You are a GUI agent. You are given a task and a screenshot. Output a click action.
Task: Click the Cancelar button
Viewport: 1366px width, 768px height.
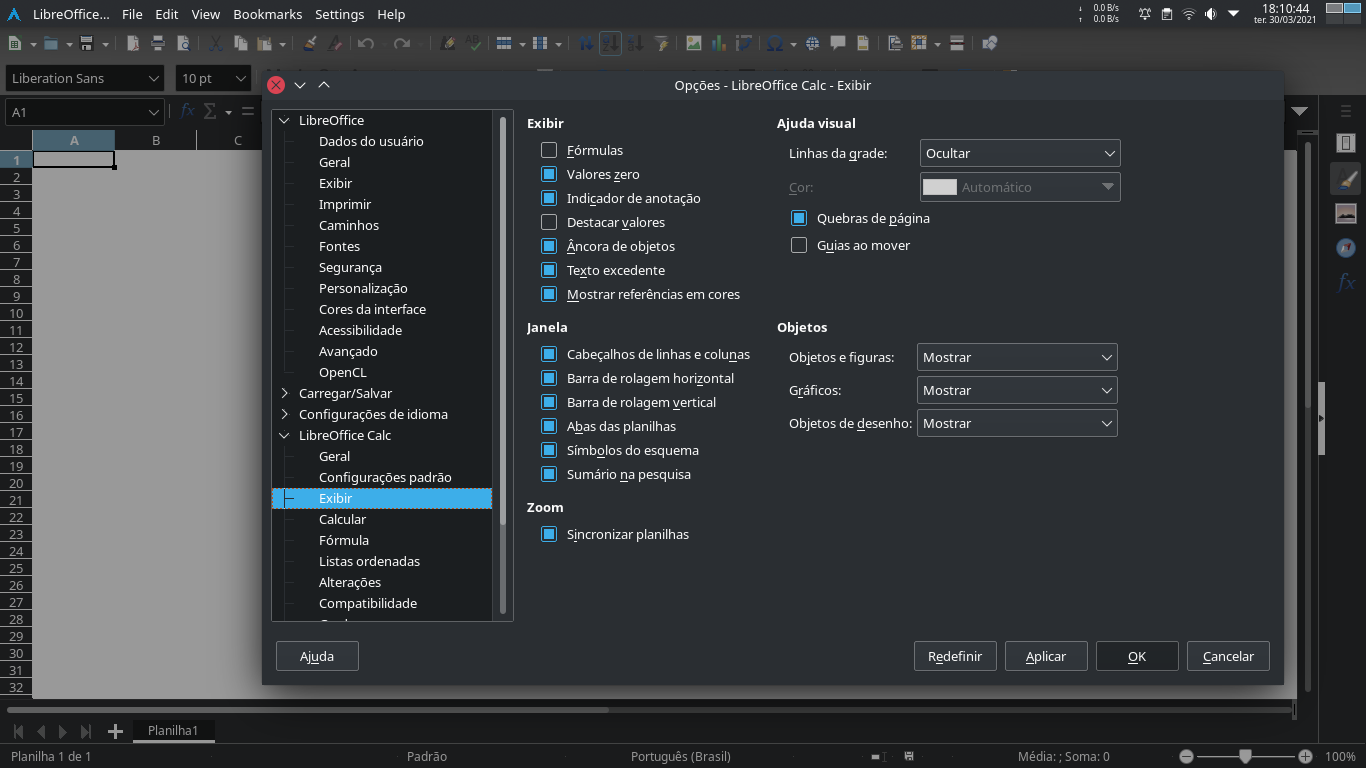[1228, 656]
